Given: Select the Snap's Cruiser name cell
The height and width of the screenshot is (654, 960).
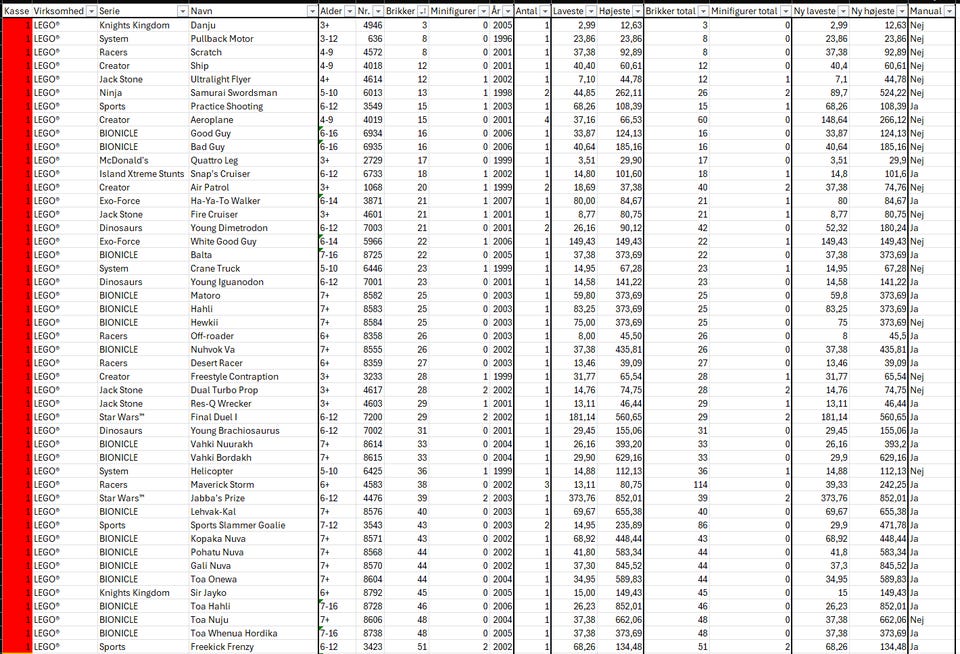Looking at the screenshot, I should [253, 174].
